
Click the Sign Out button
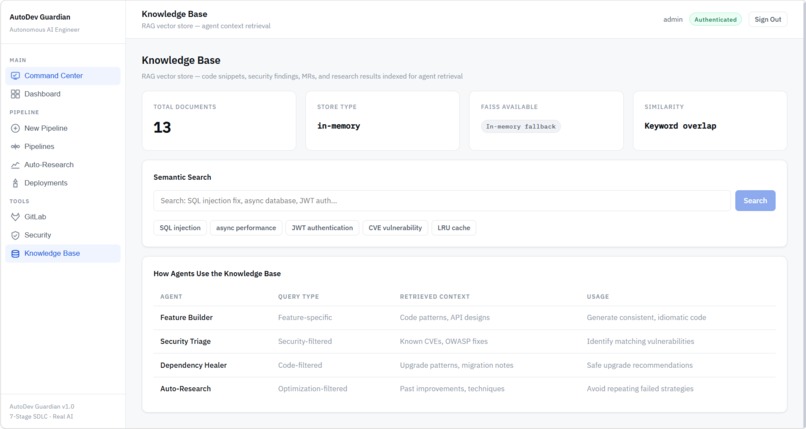point(767,20)
